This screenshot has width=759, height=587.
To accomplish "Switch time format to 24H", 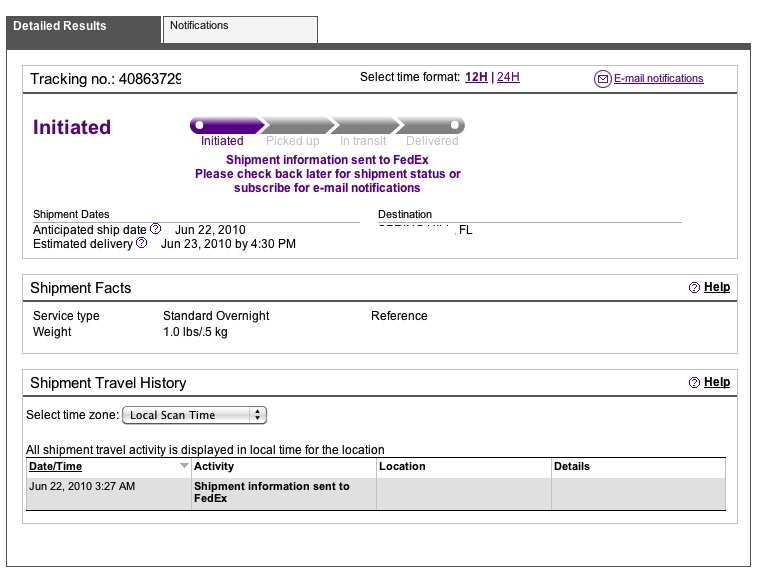I will point(508,77).
